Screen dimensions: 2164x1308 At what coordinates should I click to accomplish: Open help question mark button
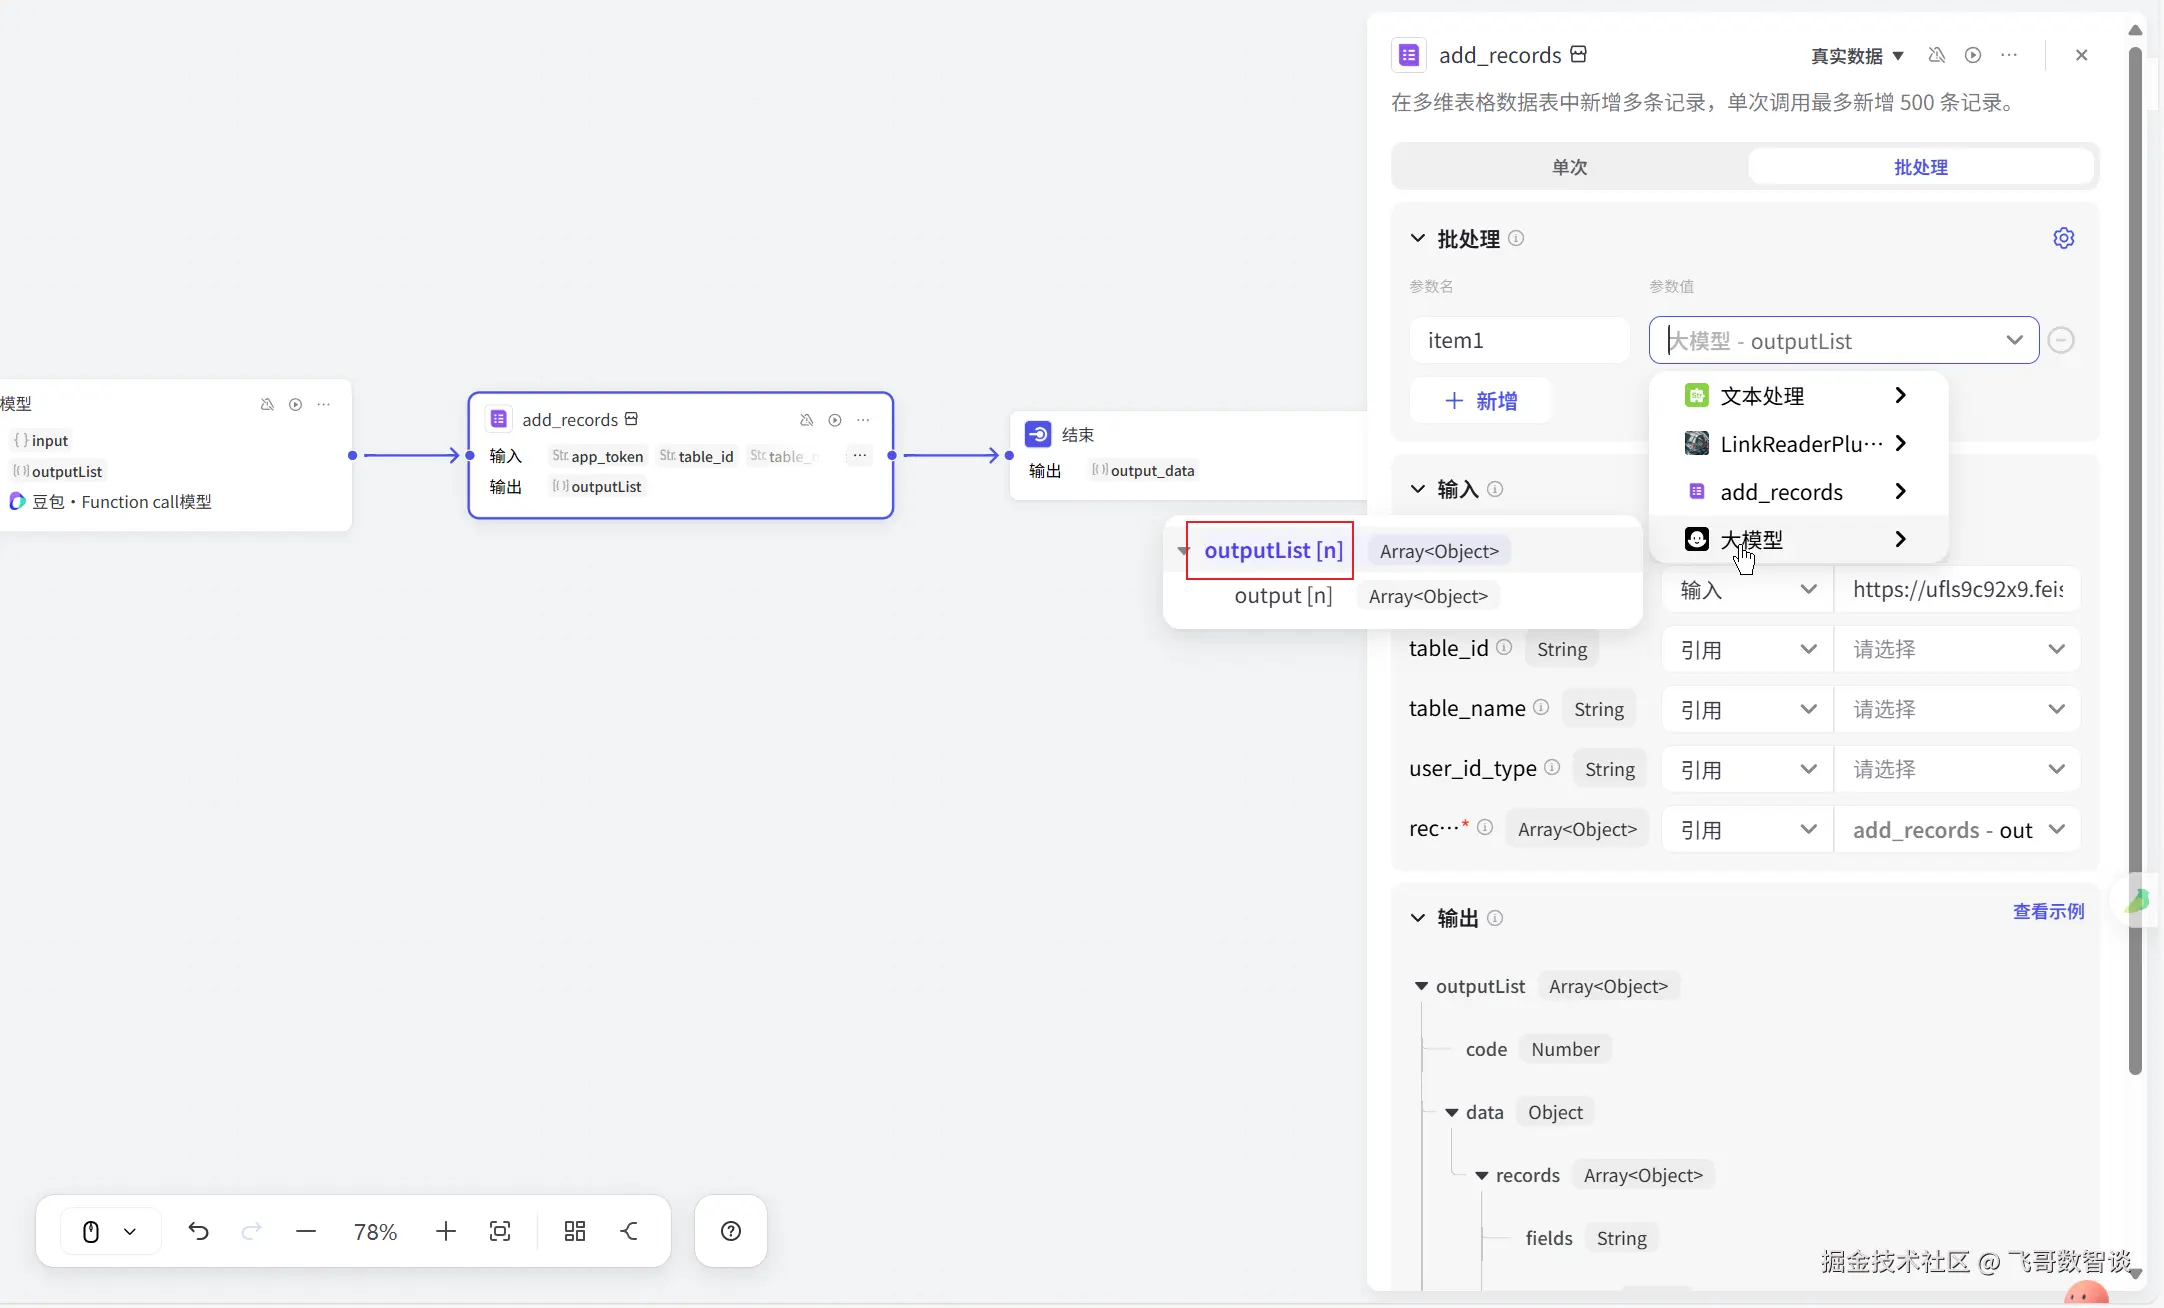pos(731,1231)
